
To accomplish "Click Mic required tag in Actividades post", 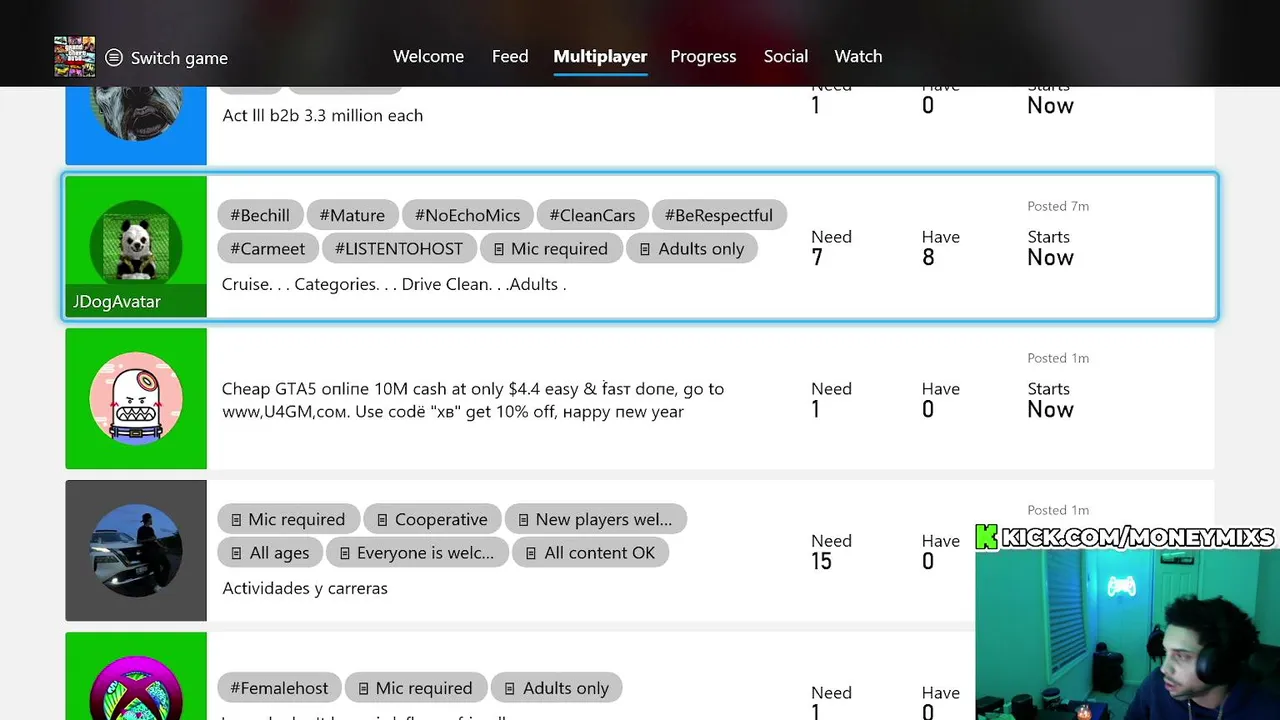I will [x=288, y=519].
